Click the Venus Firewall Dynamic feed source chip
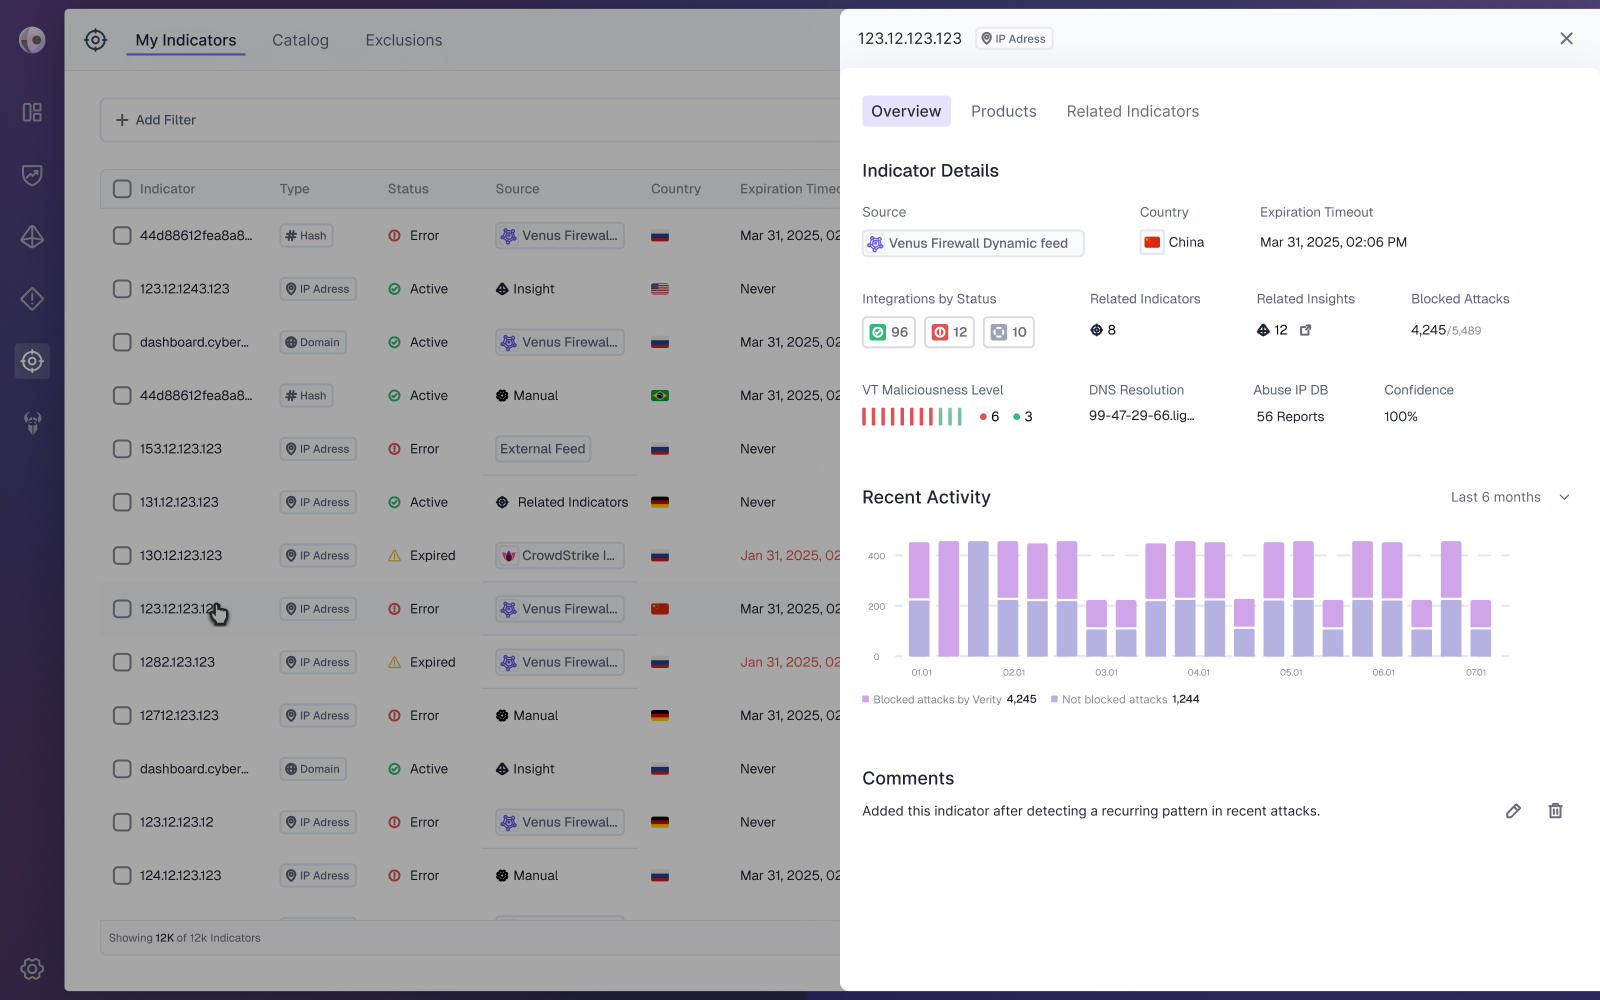The image size is (1600, 1000). click(x=973, y=243)
